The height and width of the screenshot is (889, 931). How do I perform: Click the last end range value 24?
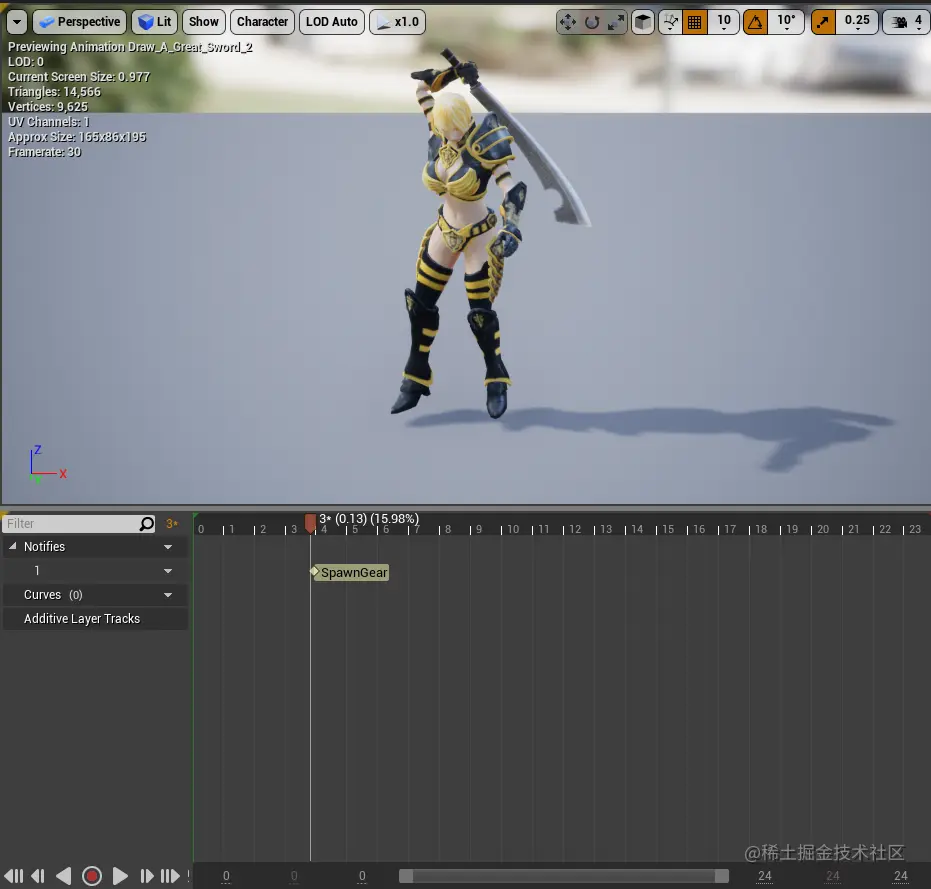(x=900, y=876)
